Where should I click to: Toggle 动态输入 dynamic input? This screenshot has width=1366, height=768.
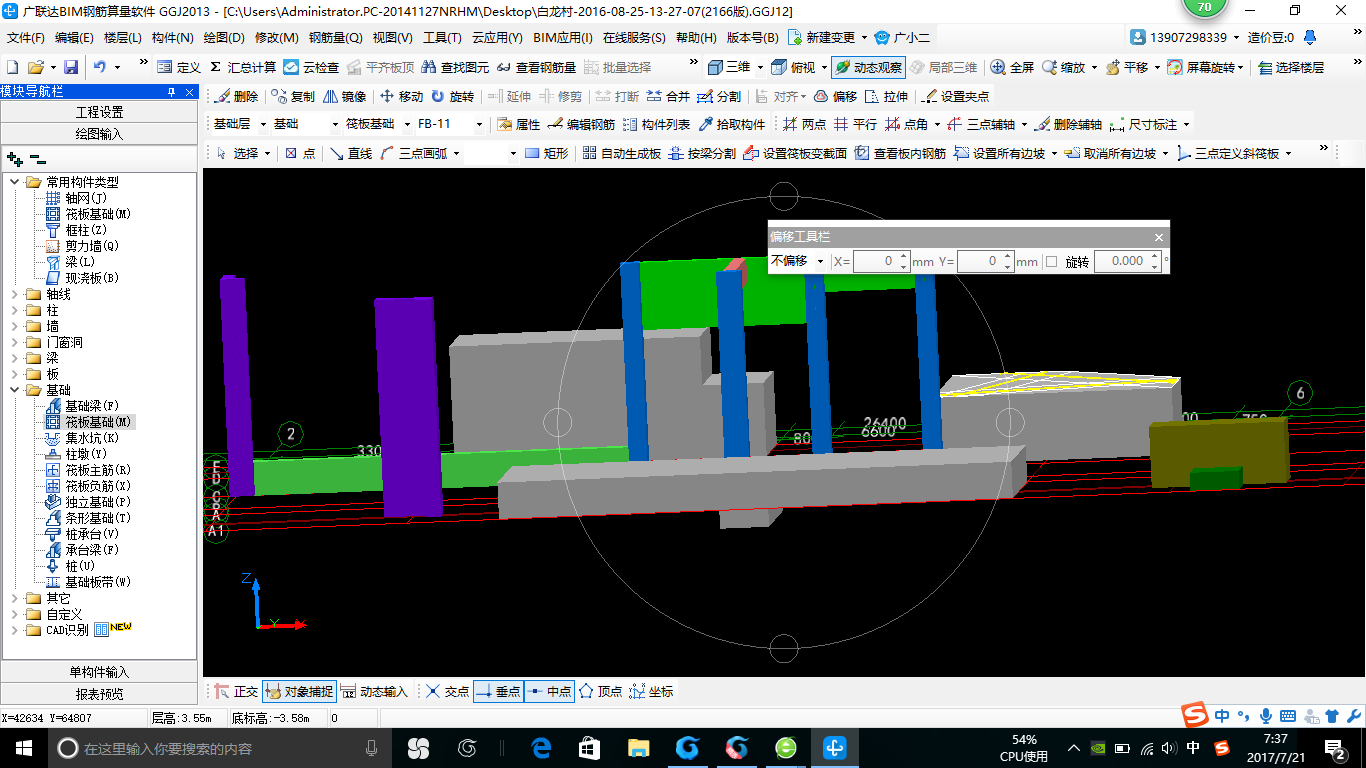pos(374,691)
